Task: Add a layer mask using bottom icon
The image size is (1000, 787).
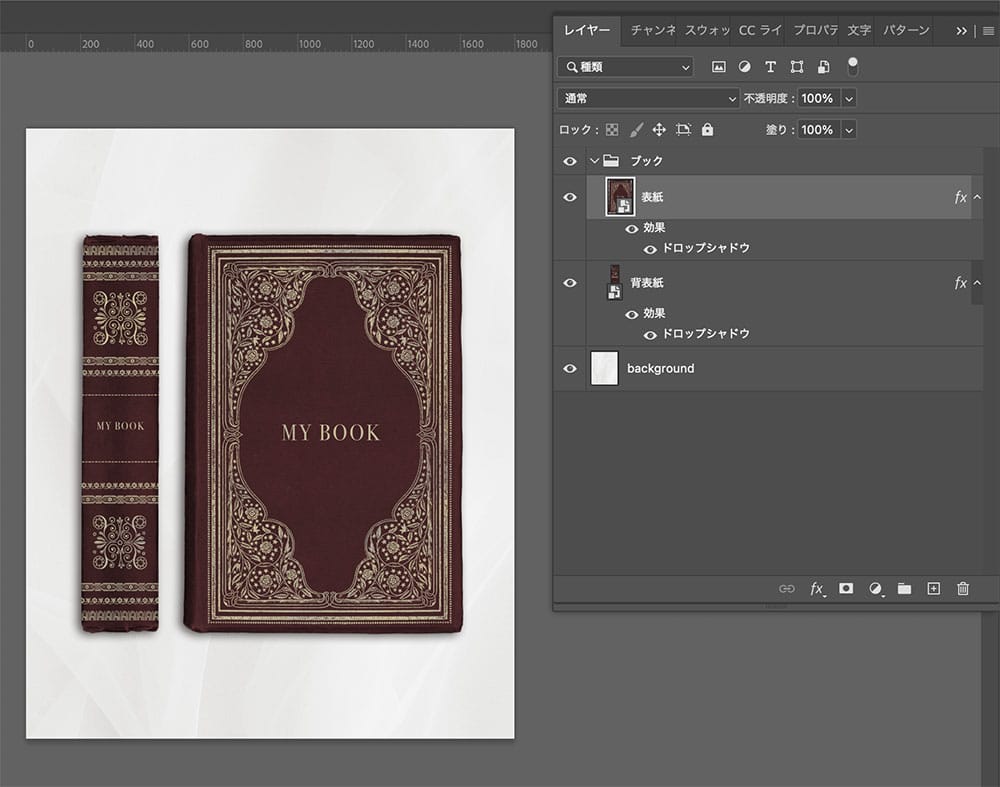Action: pos(846,589)
